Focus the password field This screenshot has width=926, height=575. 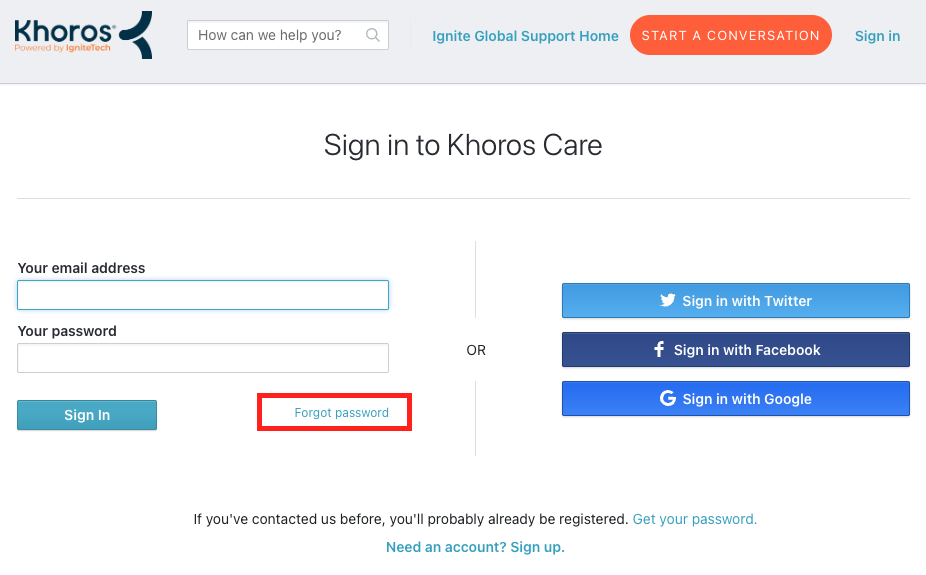(203, 358)
